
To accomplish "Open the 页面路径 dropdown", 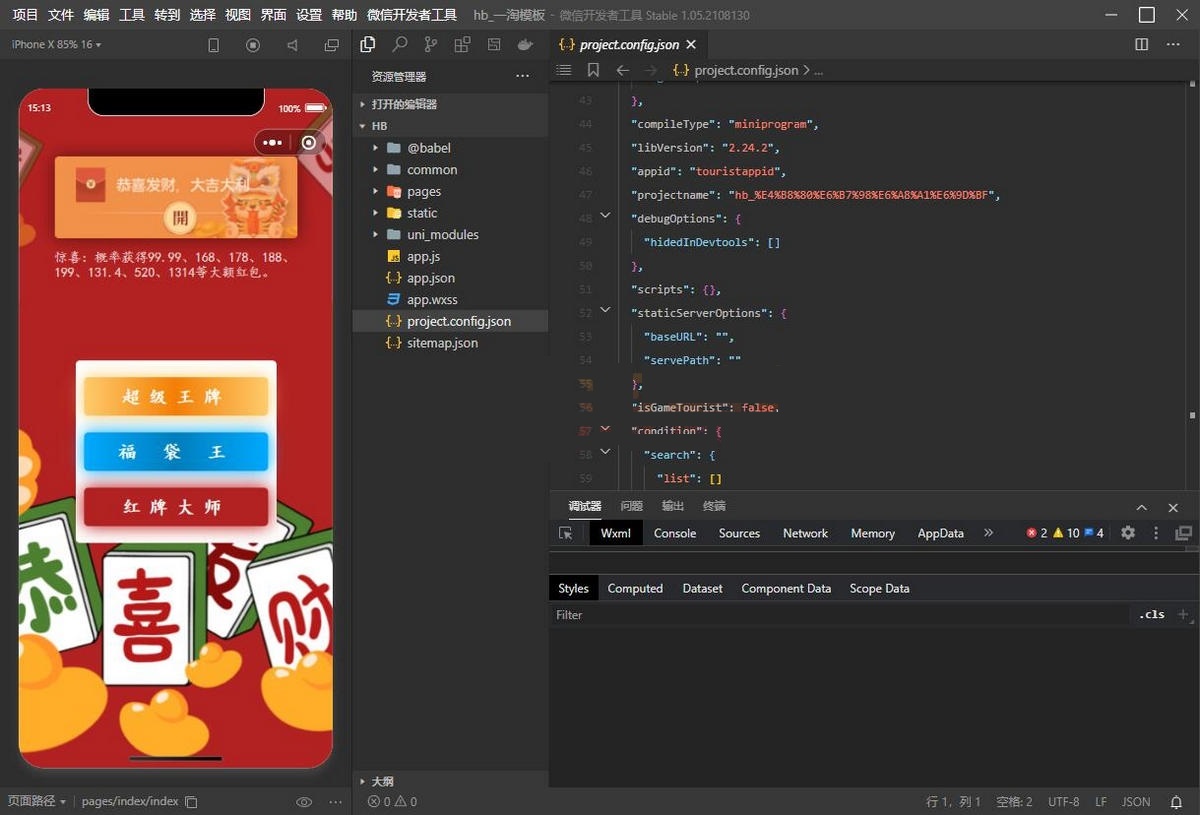I will (x=37, y=802).
